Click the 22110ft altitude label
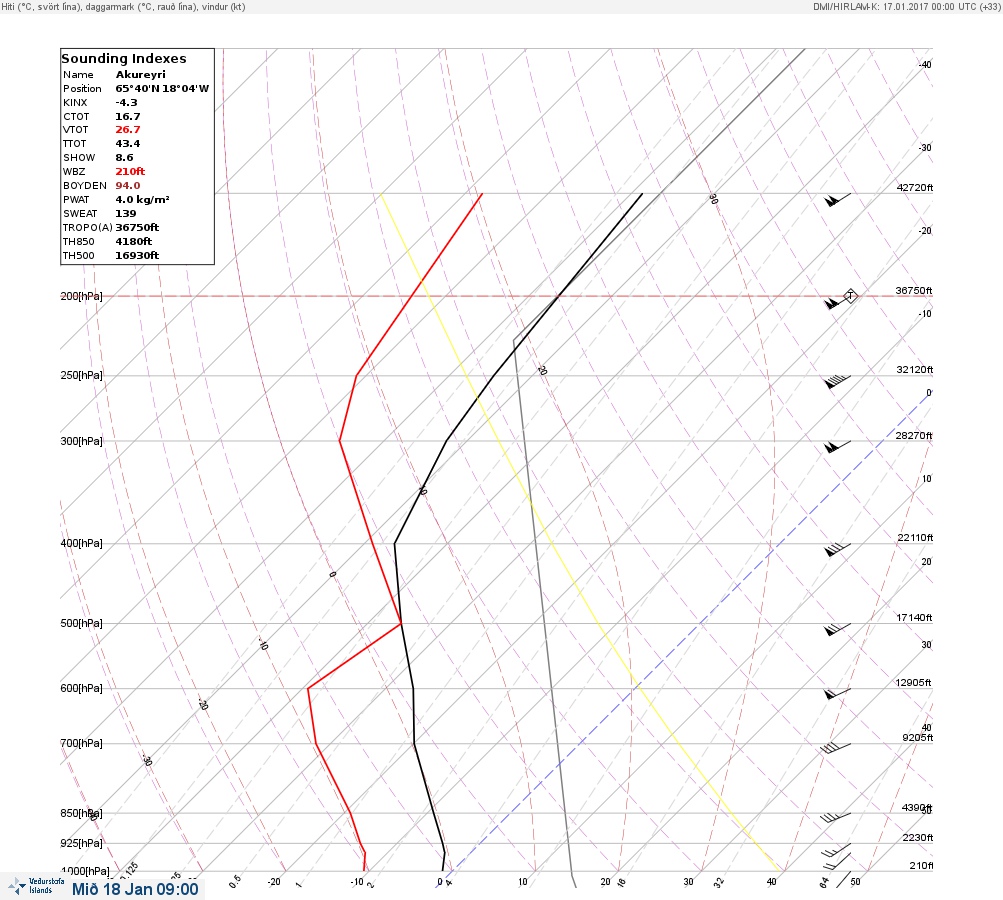This screenshot has height=900, width=1003. [915, 537]
